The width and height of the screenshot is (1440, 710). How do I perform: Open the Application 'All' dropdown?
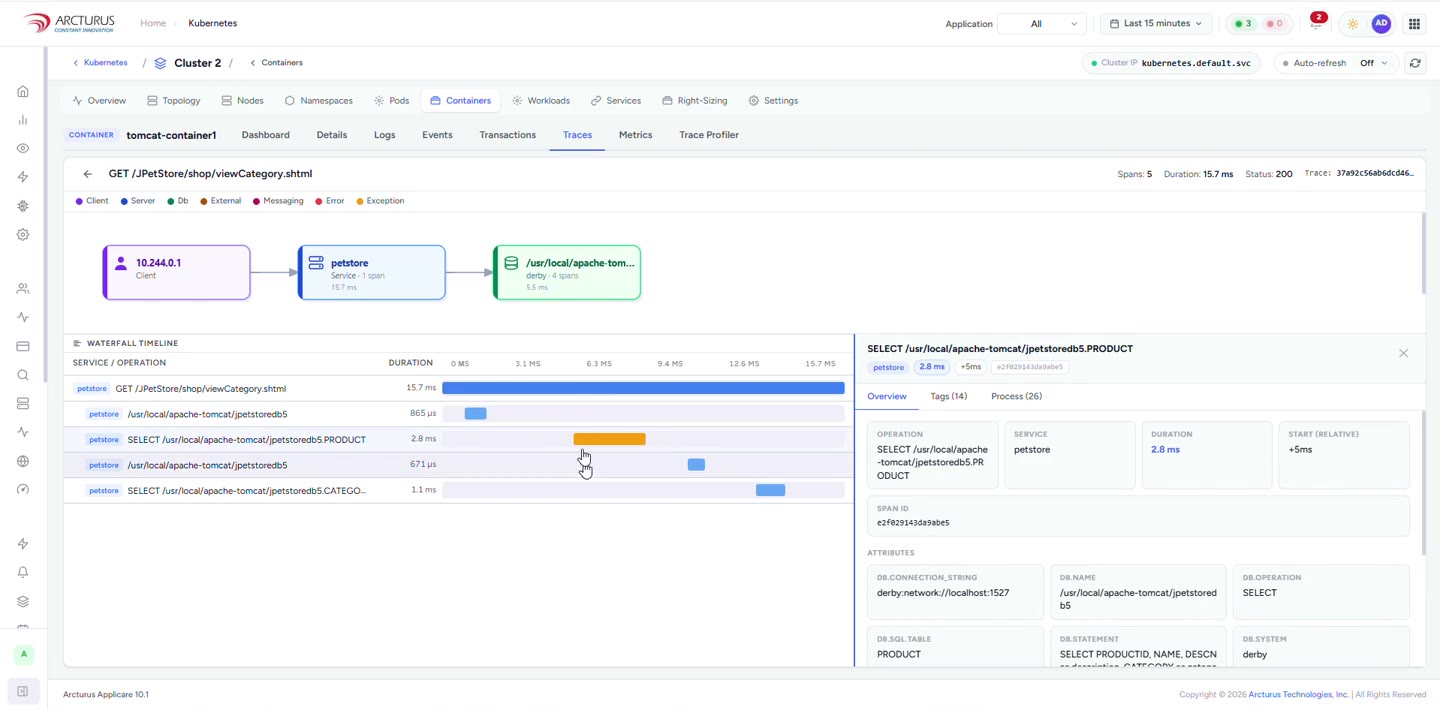tap(1043, 24)
